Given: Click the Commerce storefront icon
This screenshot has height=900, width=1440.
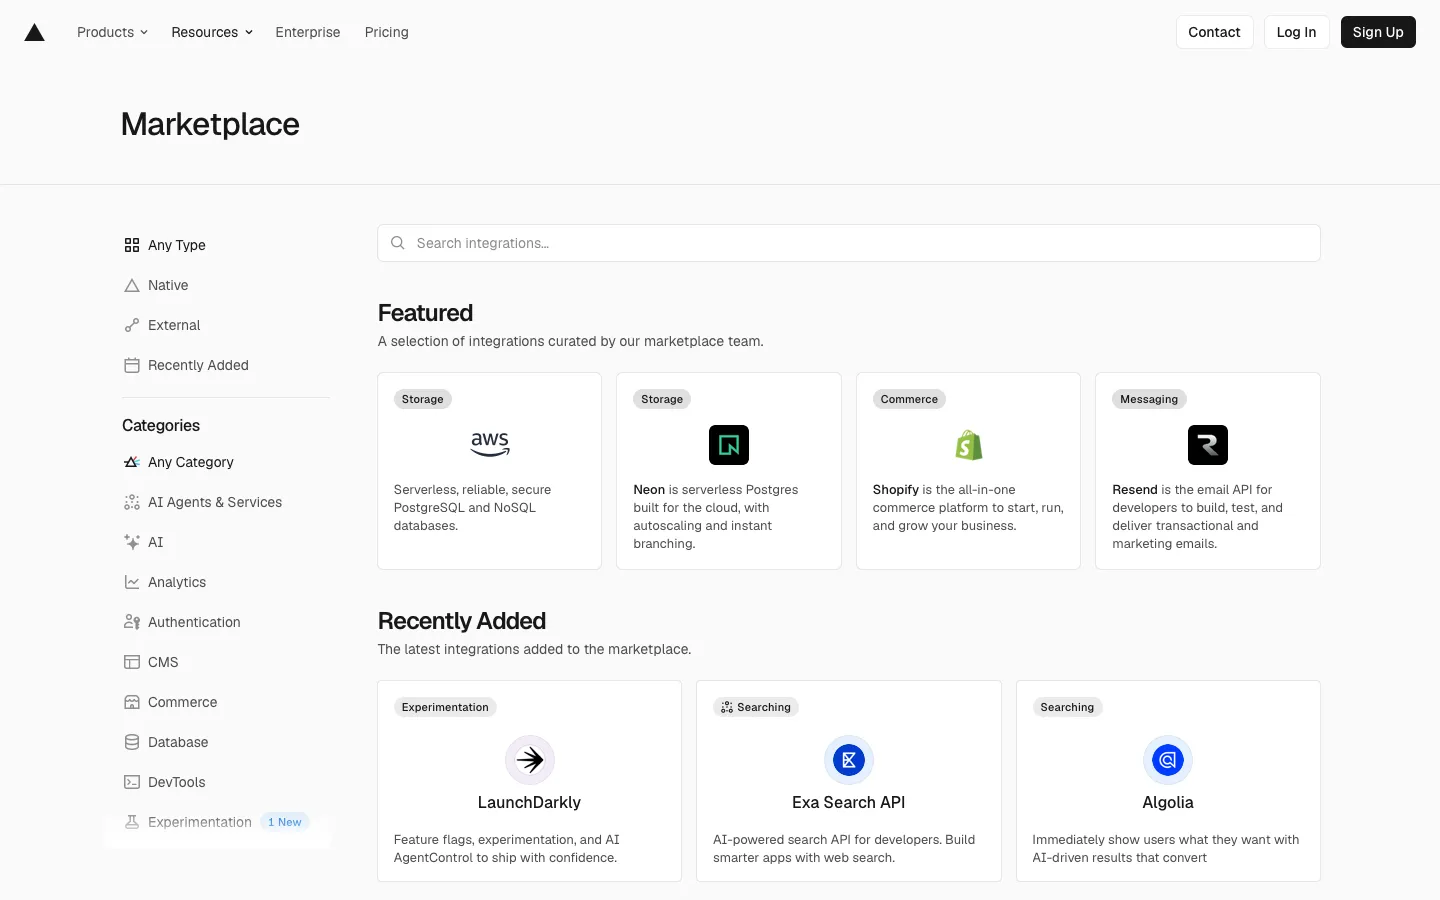Looking at the screenshot, I should click(132, 702).
